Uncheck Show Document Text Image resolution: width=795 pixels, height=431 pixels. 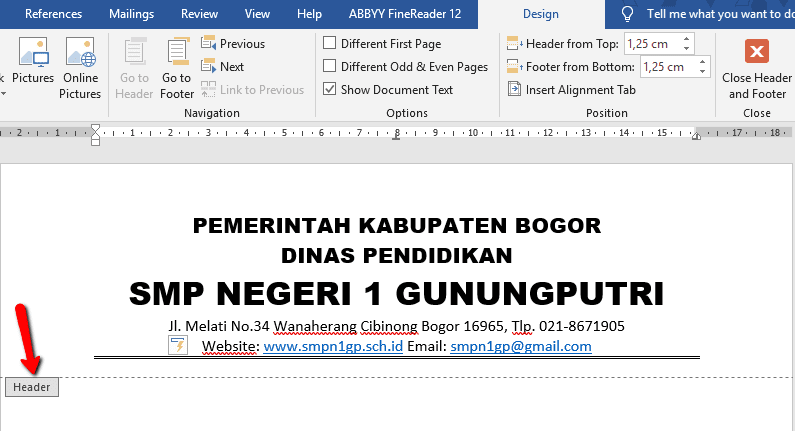(x=330, y=89)
